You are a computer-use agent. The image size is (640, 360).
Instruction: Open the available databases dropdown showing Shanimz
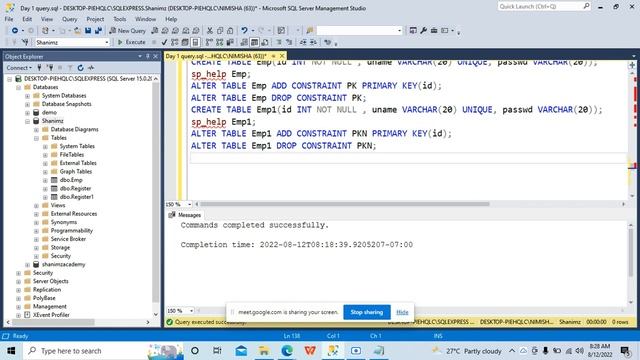[72, 42]
